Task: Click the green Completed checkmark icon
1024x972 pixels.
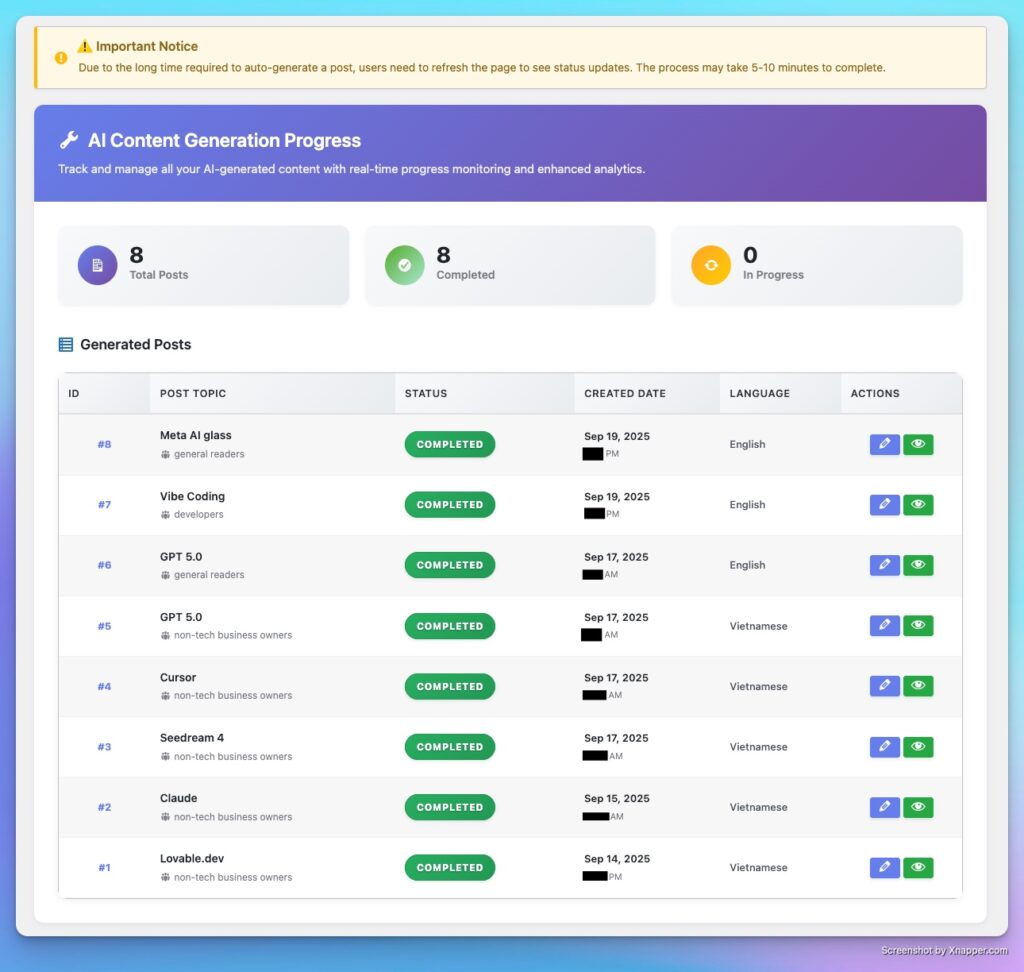Action: pos(404,265)
